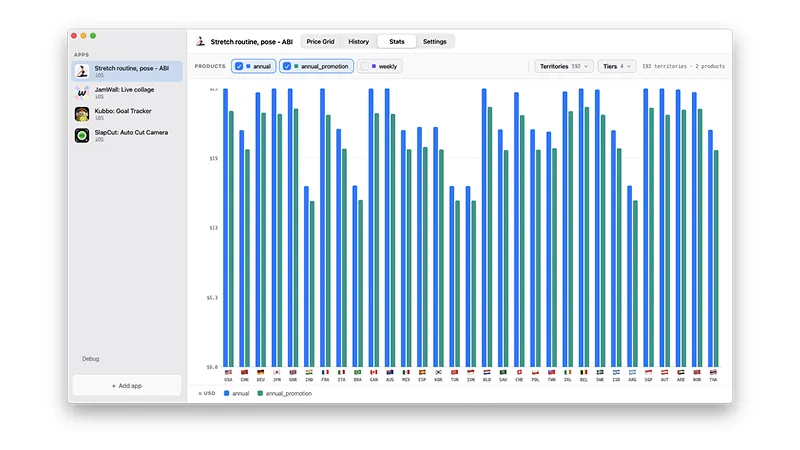
Task: Click the USD currency label below chart
Action: point(207,393)
